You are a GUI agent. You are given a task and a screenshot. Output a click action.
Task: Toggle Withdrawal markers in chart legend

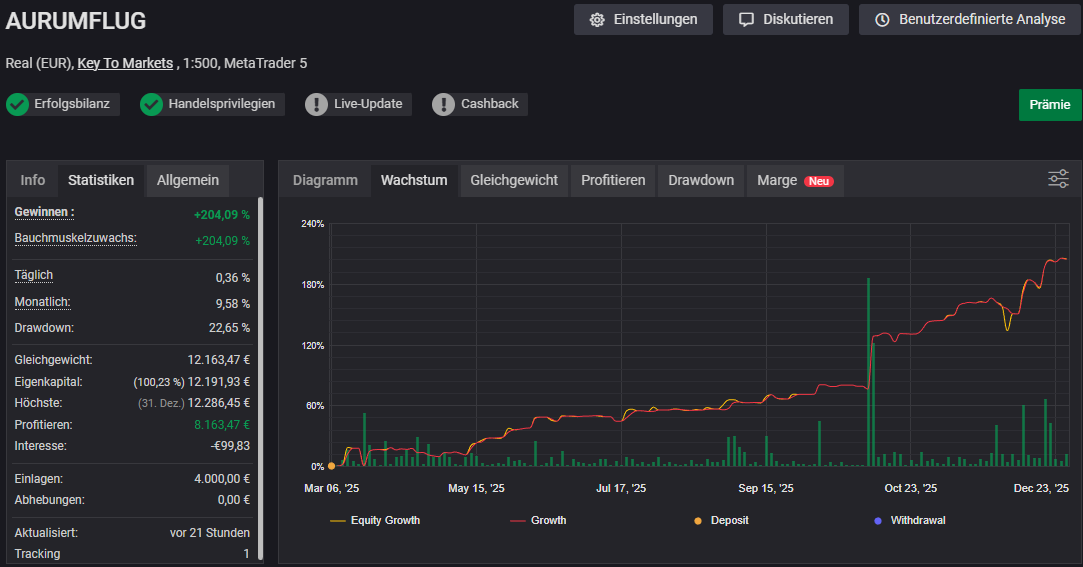908,520
